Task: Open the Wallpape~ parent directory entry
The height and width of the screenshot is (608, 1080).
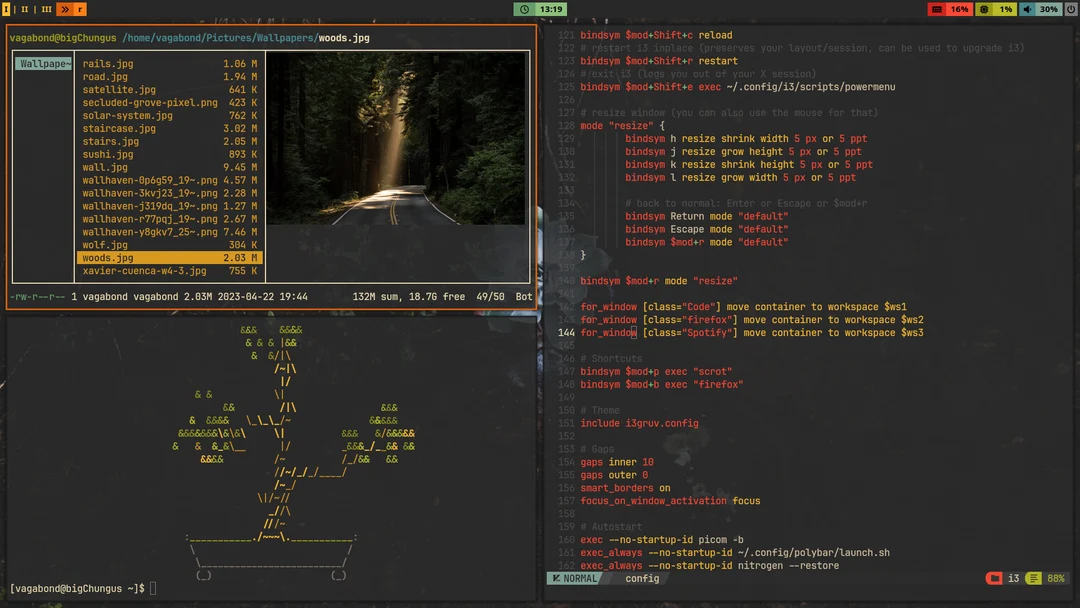Action: coord(42,62)
